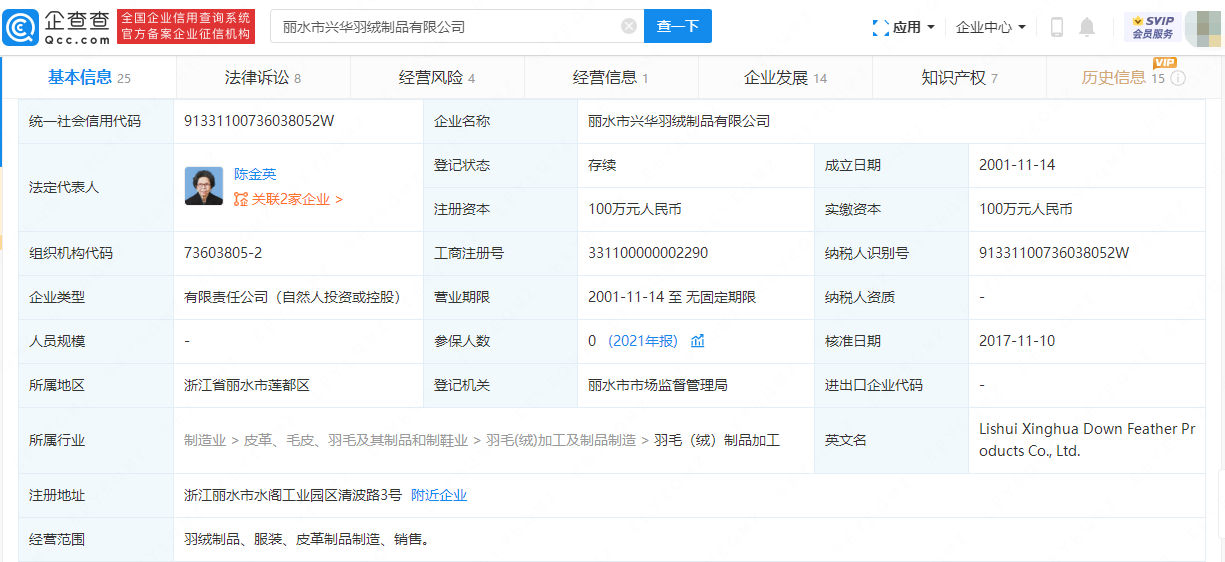1225x562 pixels.
Task: Select English name Lishui Xinghua Down Feather Products
Action: [x=1087, y=440]
